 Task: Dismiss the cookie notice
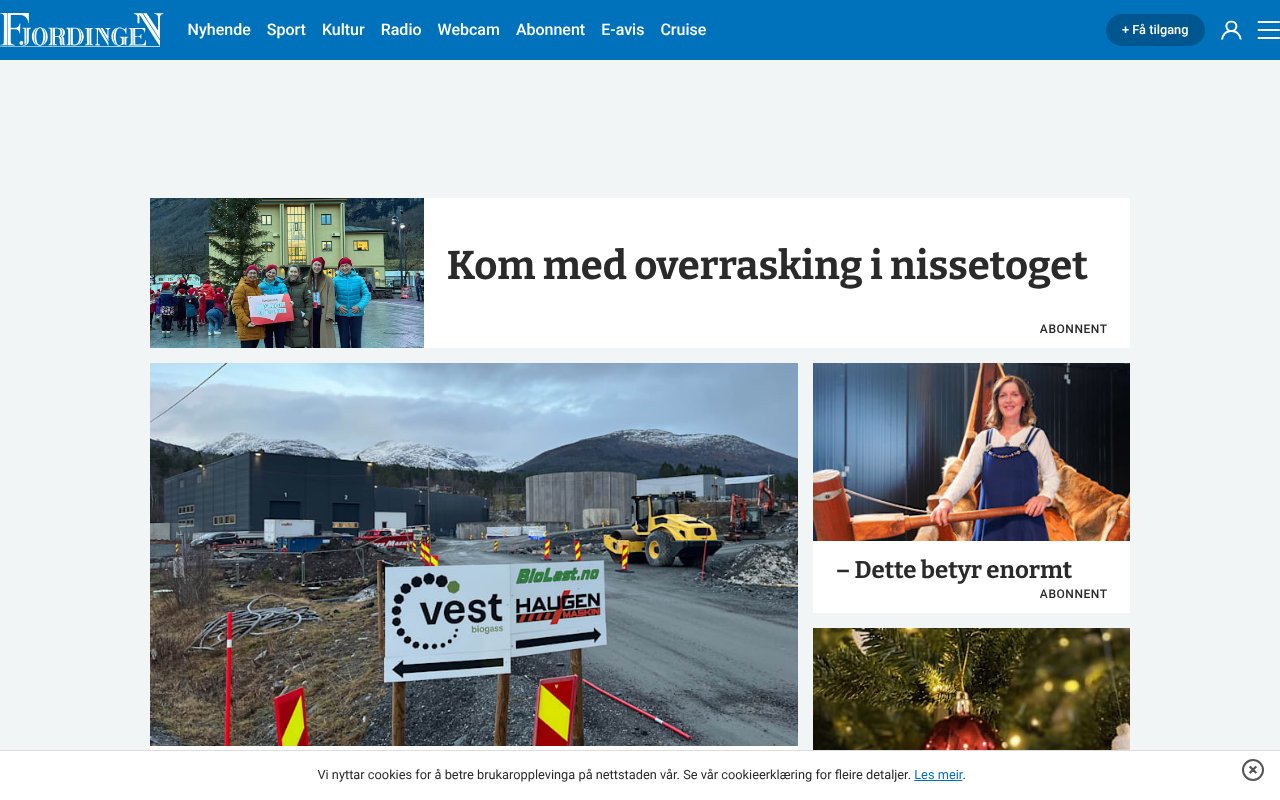[x=1253, y=770]
